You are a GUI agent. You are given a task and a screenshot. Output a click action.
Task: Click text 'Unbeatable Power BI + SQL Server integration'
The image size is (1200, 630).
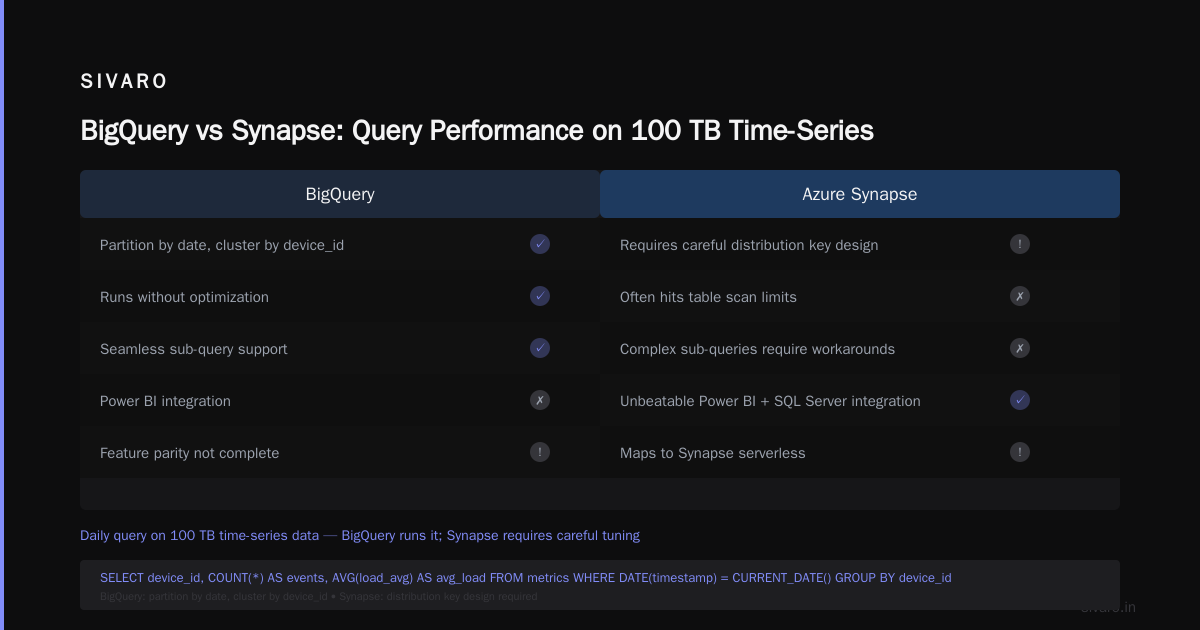pyautogui.click(x=770, y=401)
